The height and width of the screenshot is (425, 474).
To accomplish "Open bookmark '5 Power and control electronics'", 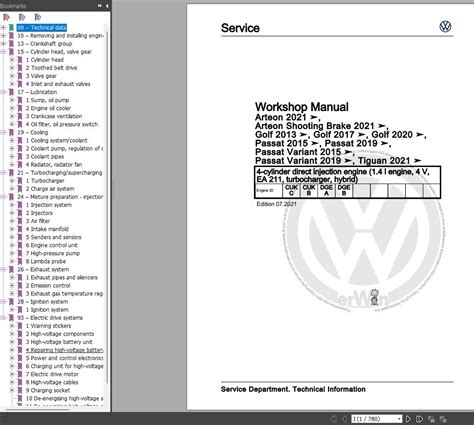I will [x=64, y=358].
